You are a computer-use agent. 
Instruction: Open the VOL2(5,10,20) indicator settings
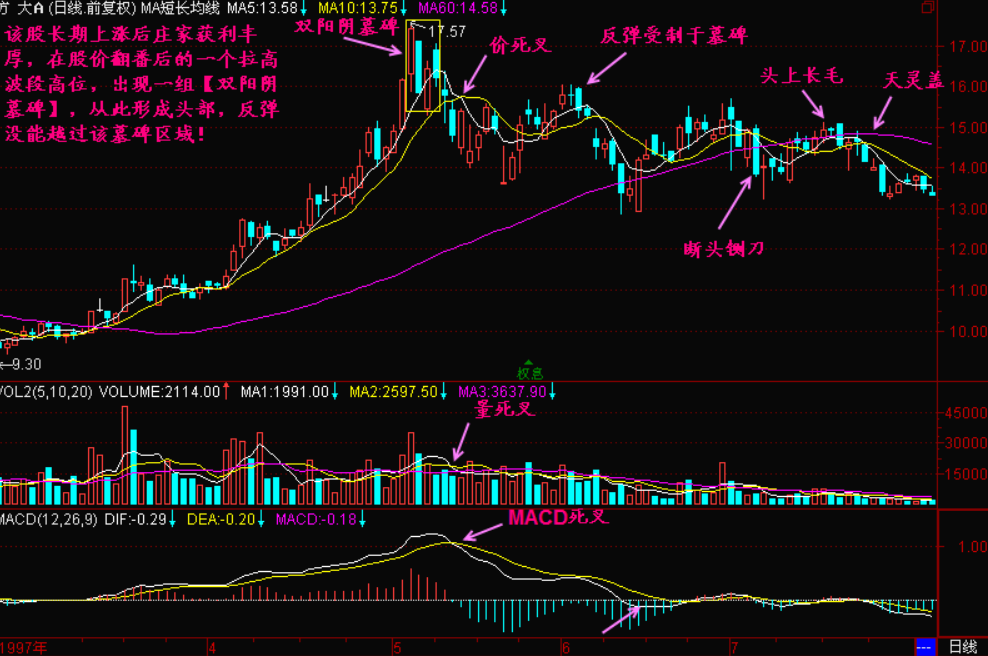46,392
